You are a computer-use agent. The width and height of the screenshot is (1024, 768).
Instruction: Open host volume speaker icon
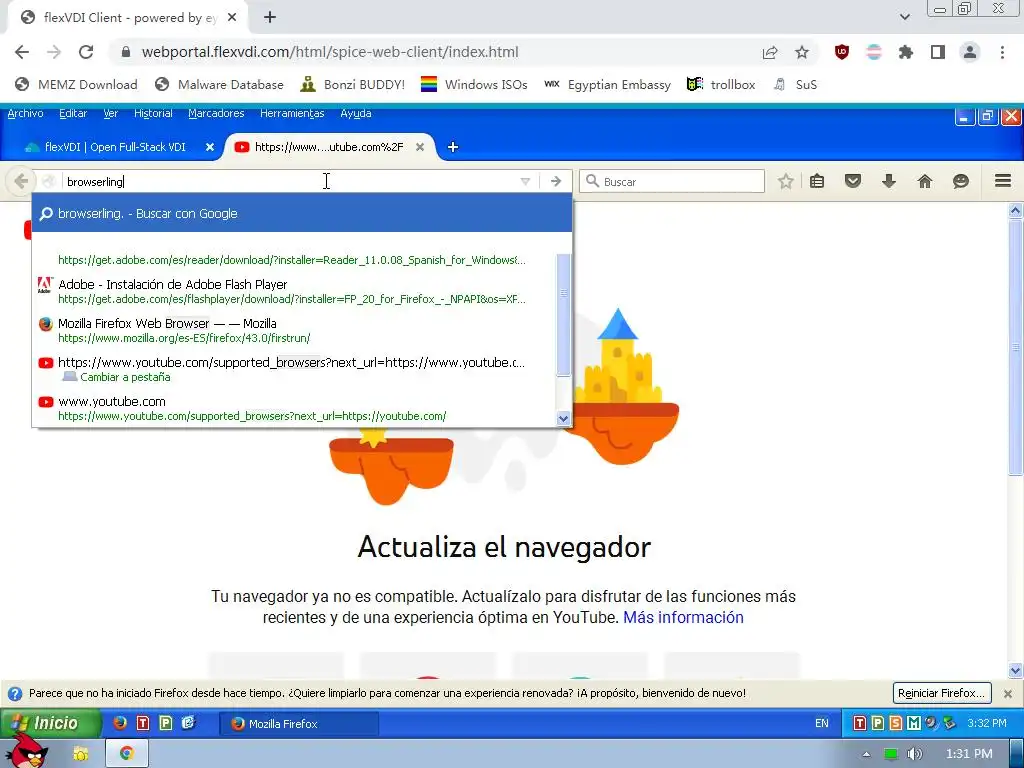[x=914, y=754]
